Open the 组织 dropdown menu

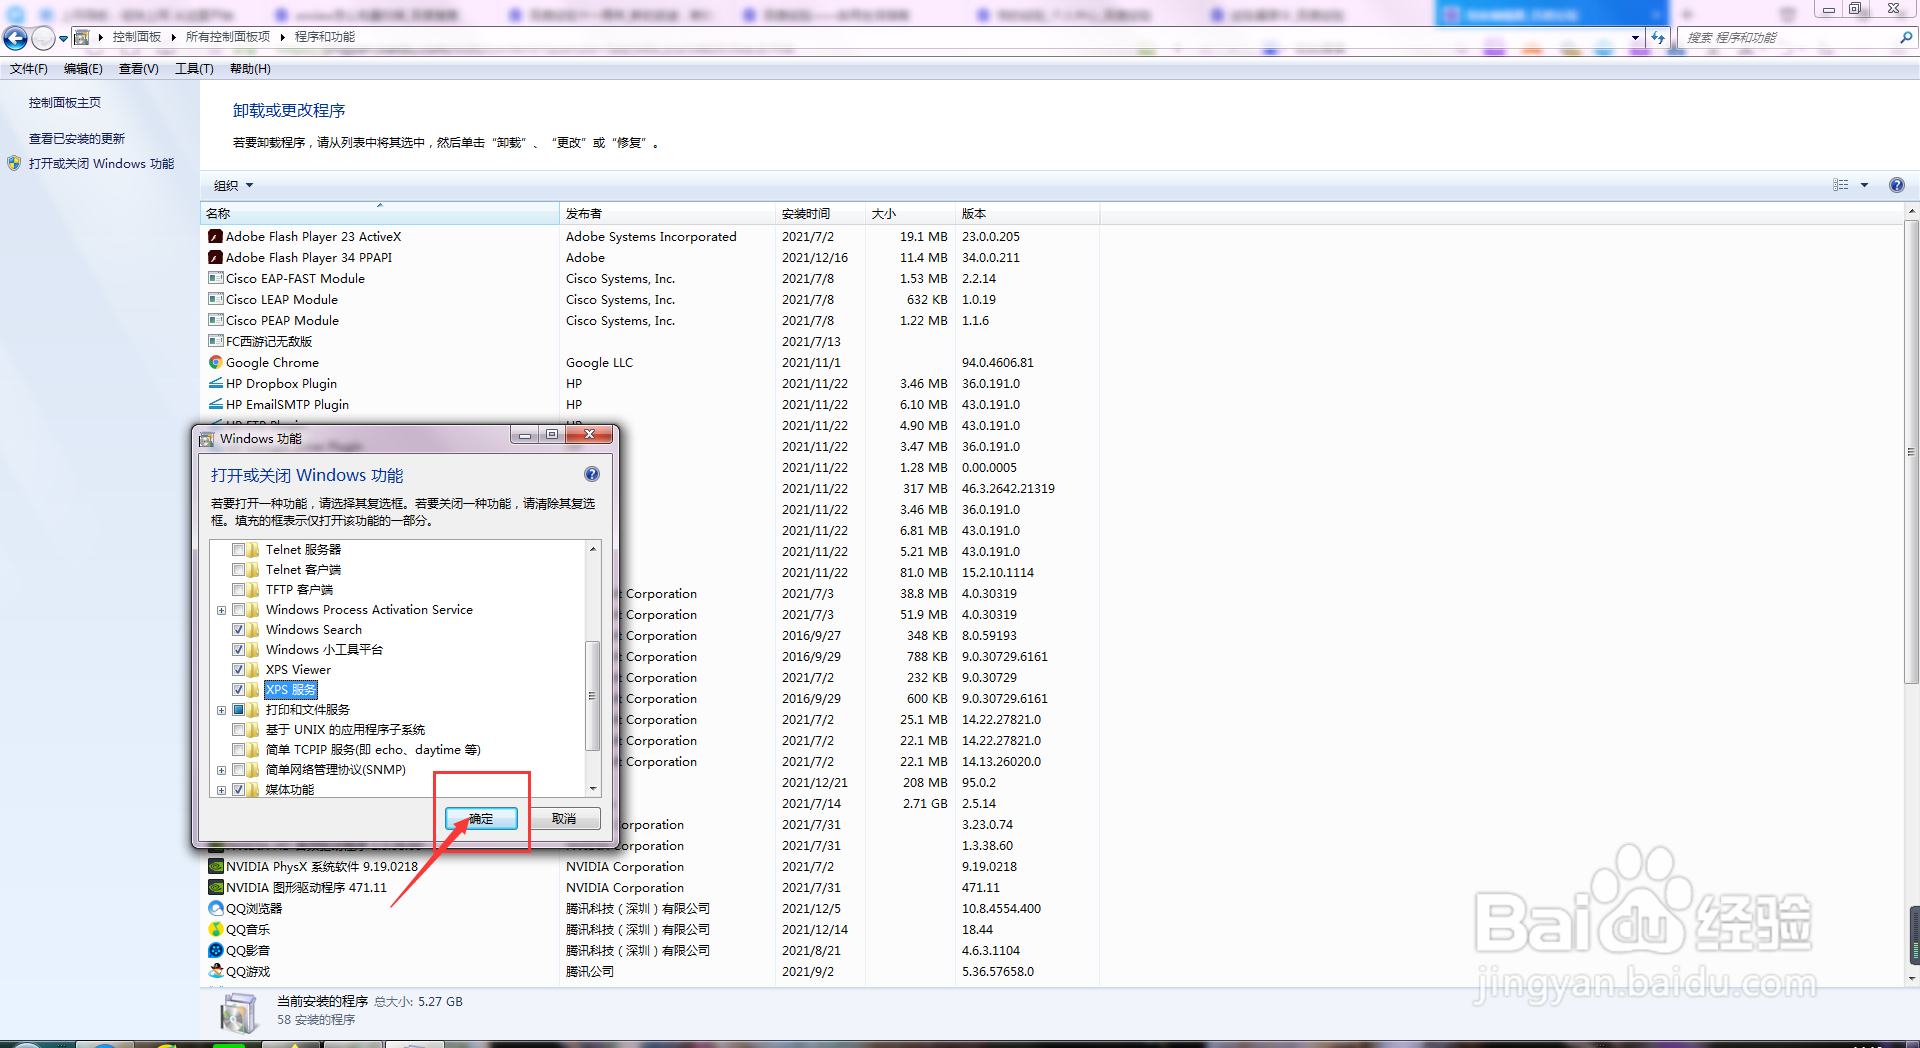point(233,185)
